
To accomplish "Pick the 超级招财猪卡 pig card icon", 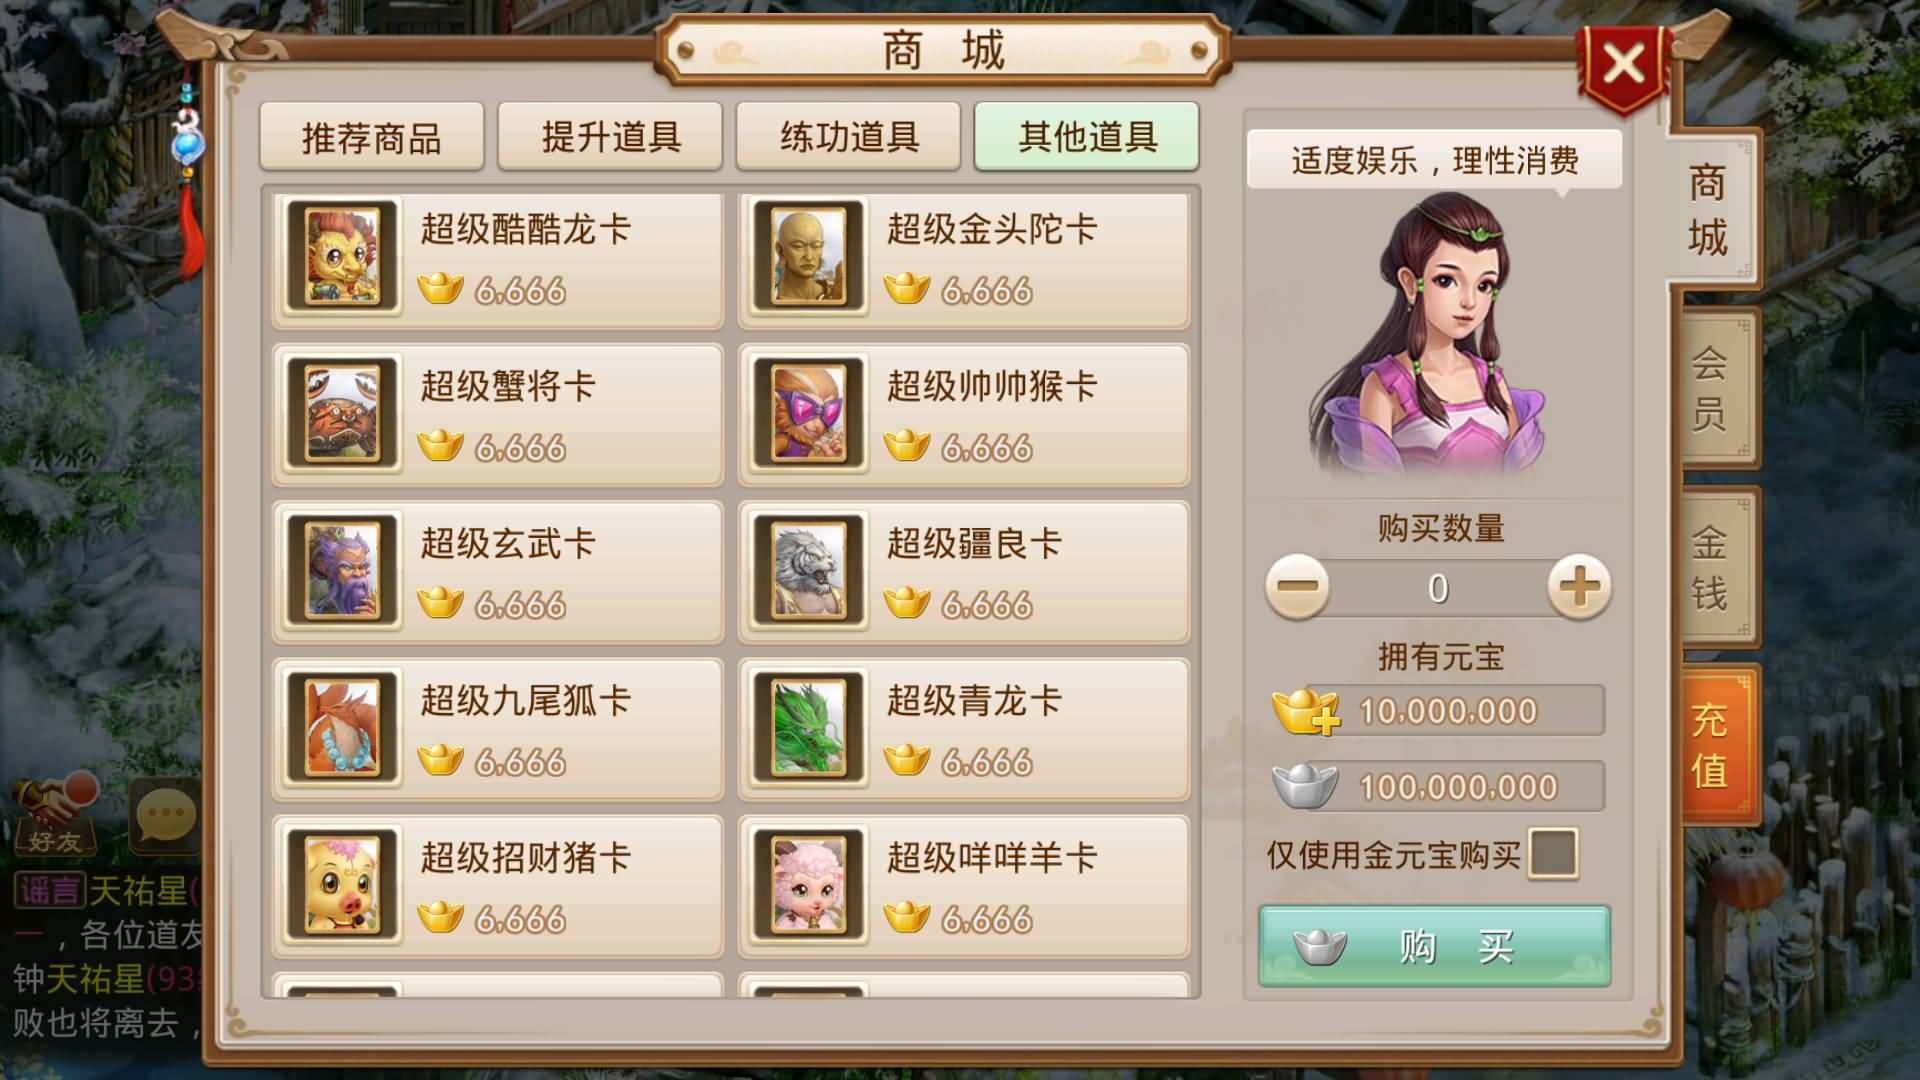I will tap(343, 885).
